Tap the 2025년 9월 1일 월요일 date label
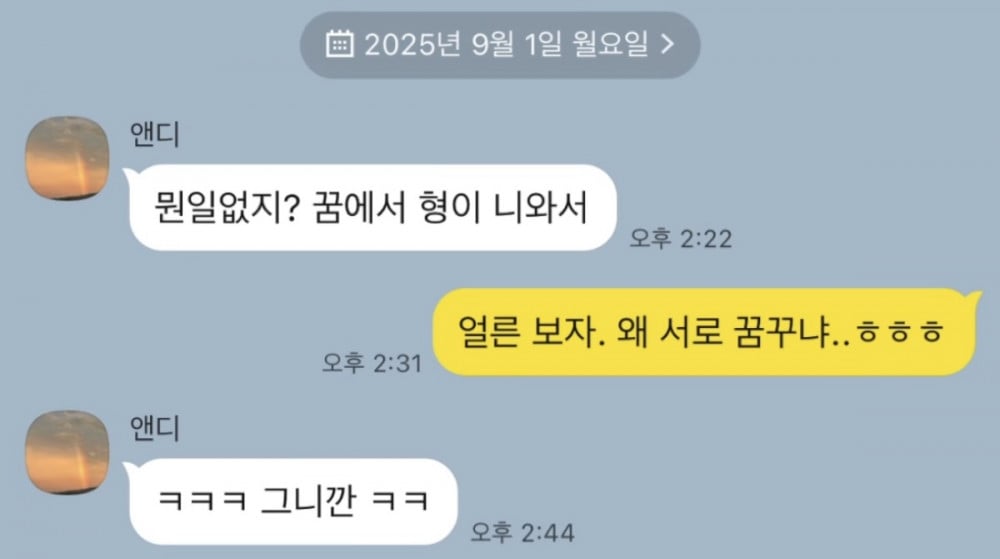 (x=506, y=44)
